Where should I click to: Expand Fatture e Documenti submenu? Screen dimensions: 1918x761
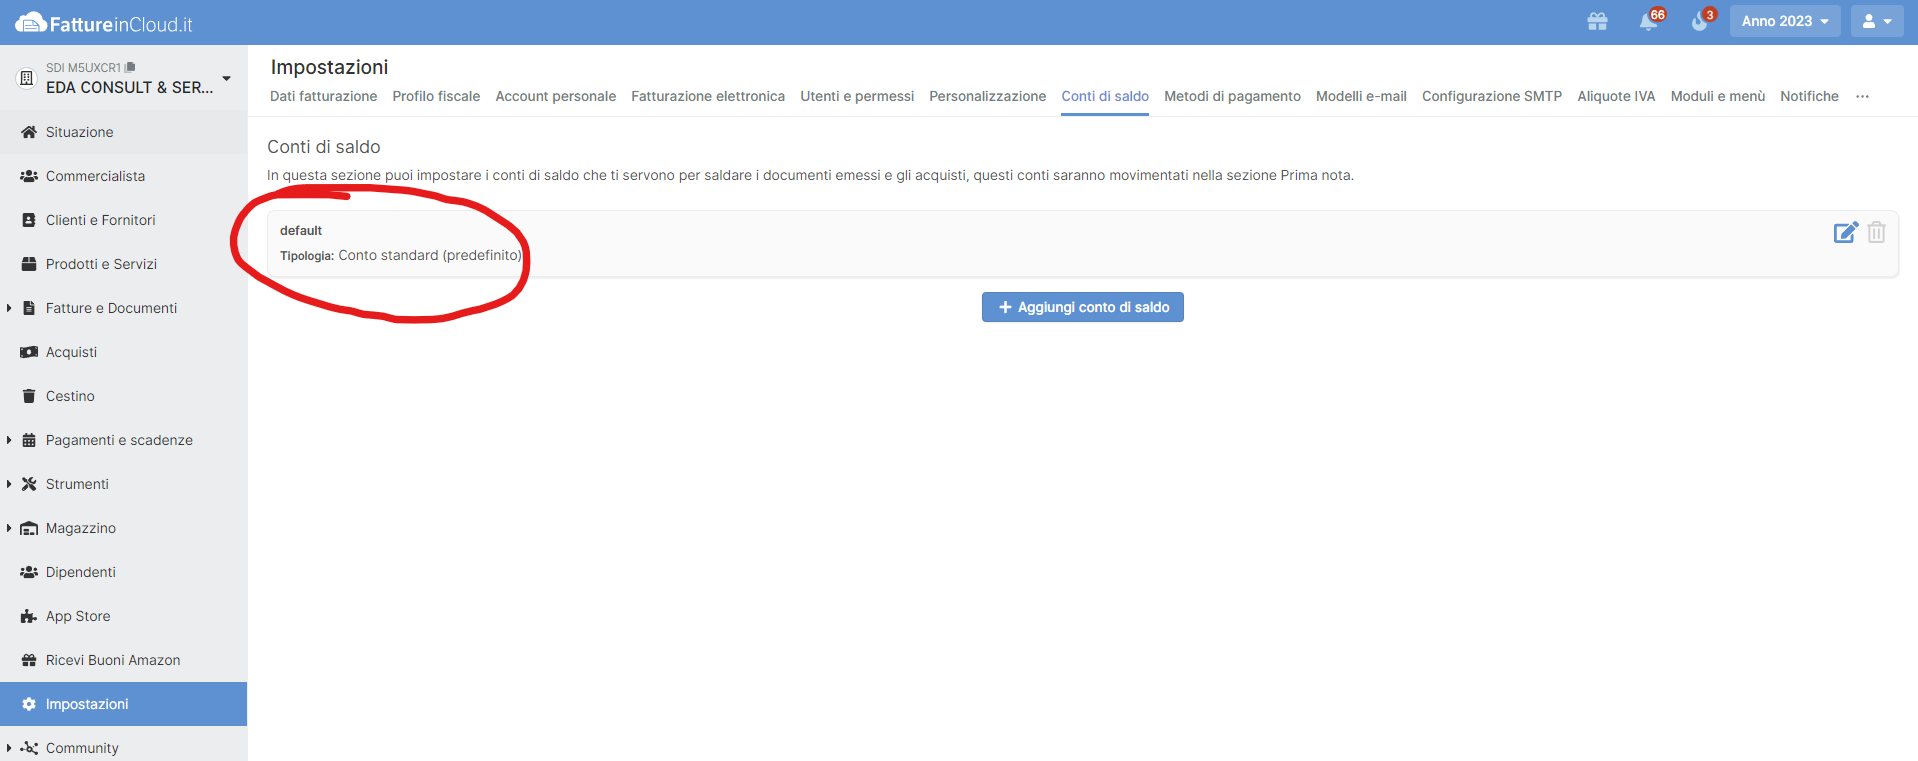click(x=9, y=308)
